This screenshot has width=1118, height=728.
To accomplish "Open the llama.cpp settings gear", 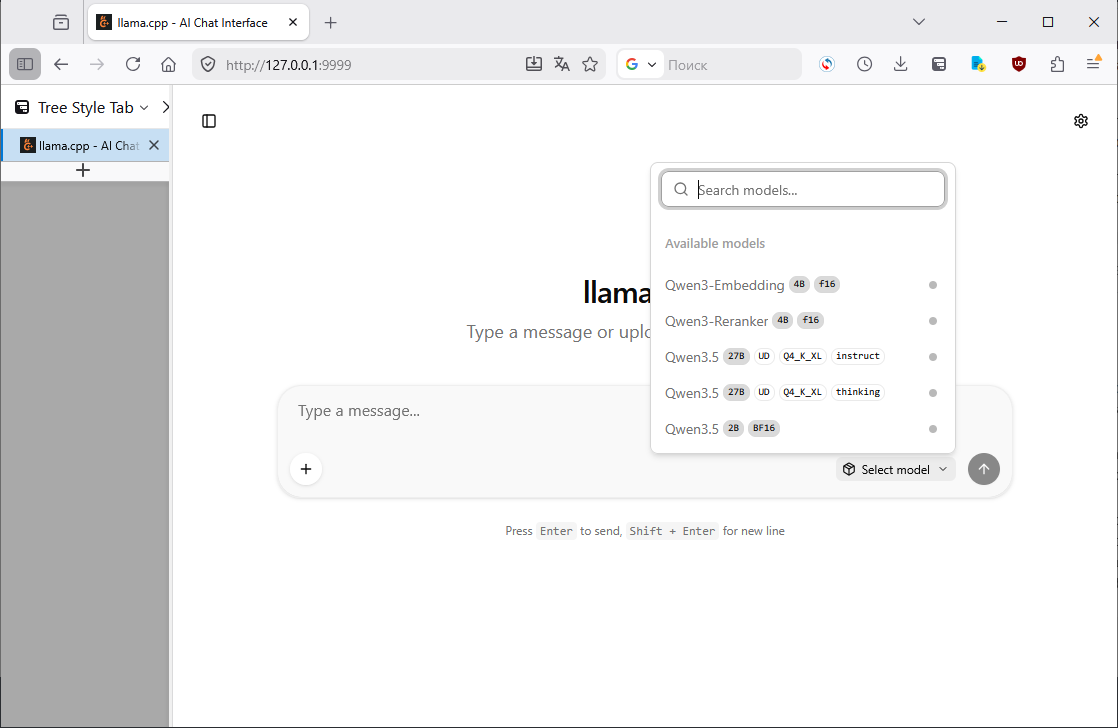I will point(1081,120).
